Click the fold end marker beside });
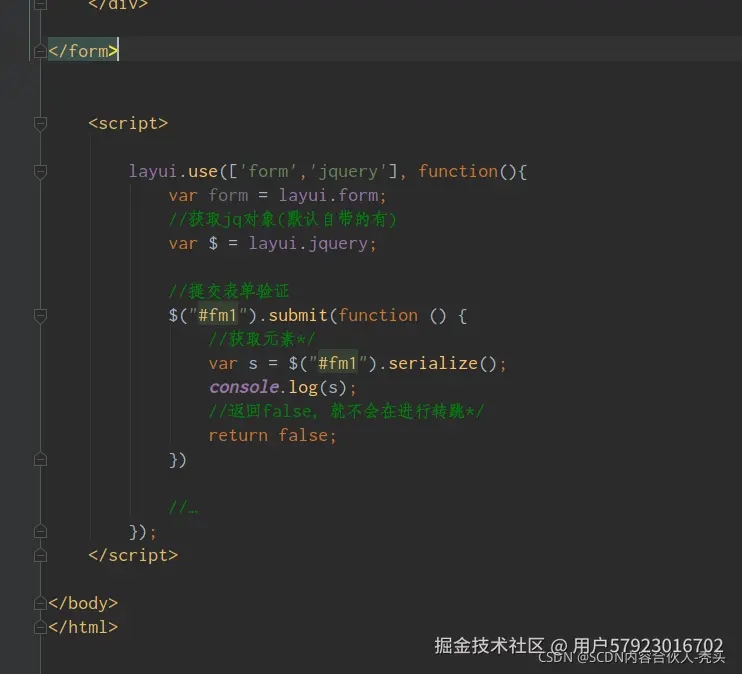The image size is (742, 674). tap(40, 532)
